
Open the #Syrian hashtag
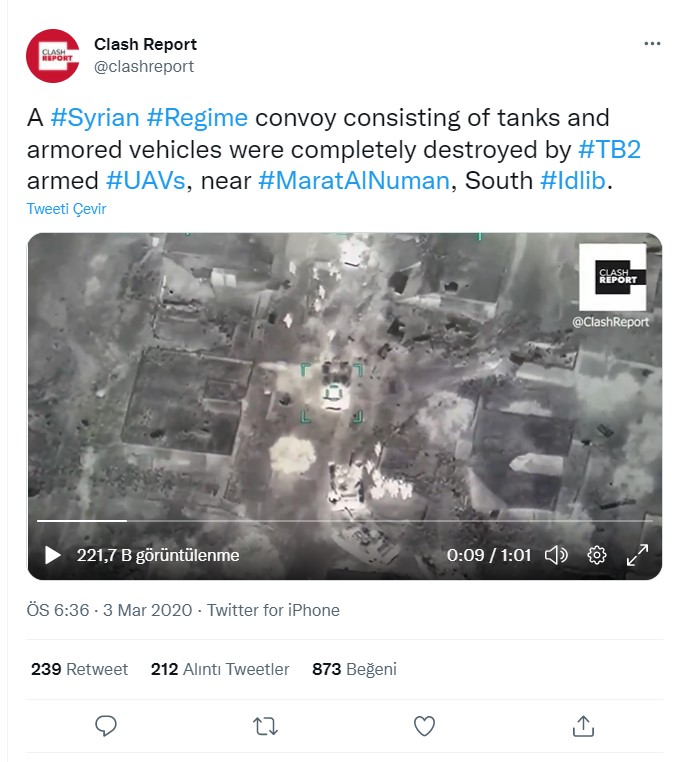coord(95,118)
